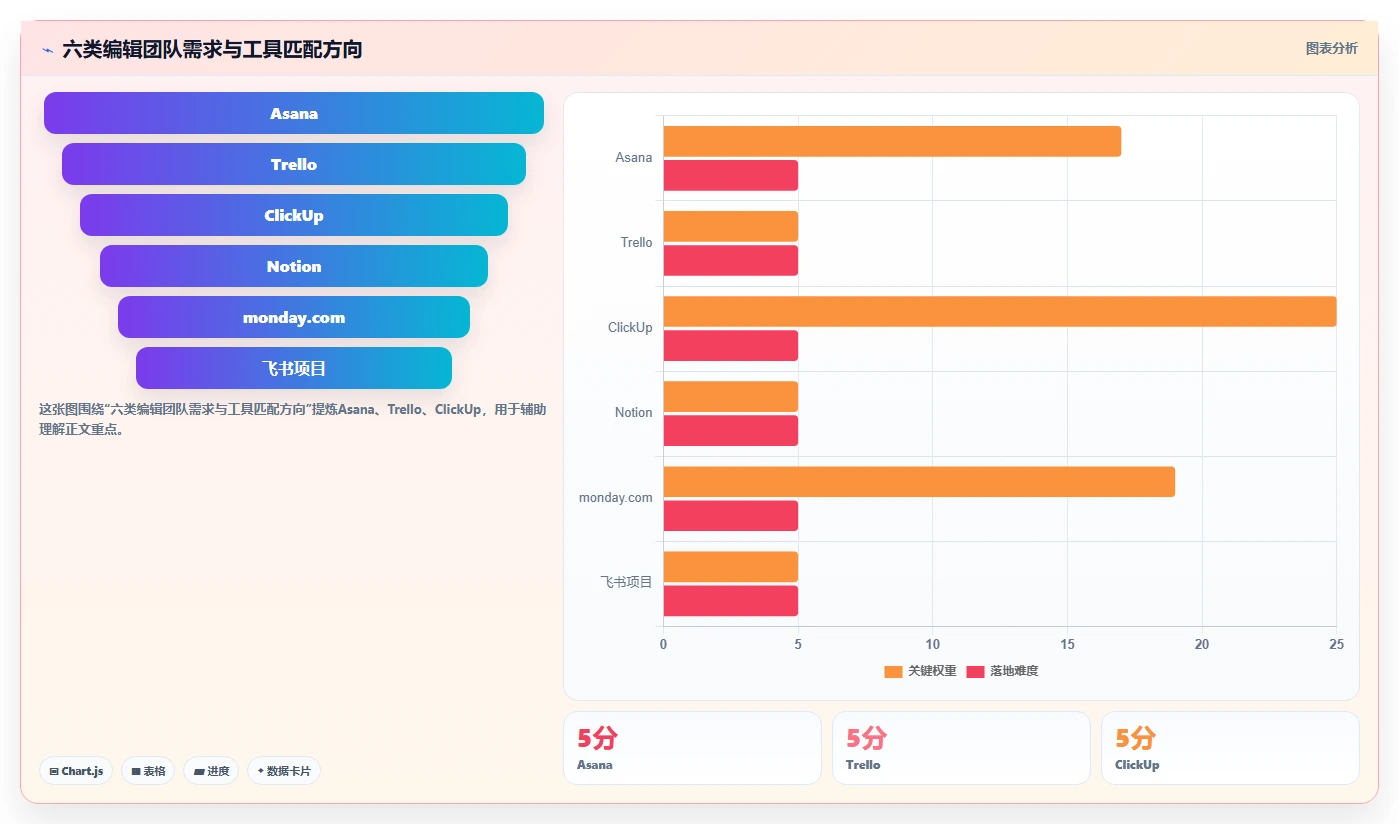
Task: Click the x-axis value 15
Action: [x=1067, y=644]
